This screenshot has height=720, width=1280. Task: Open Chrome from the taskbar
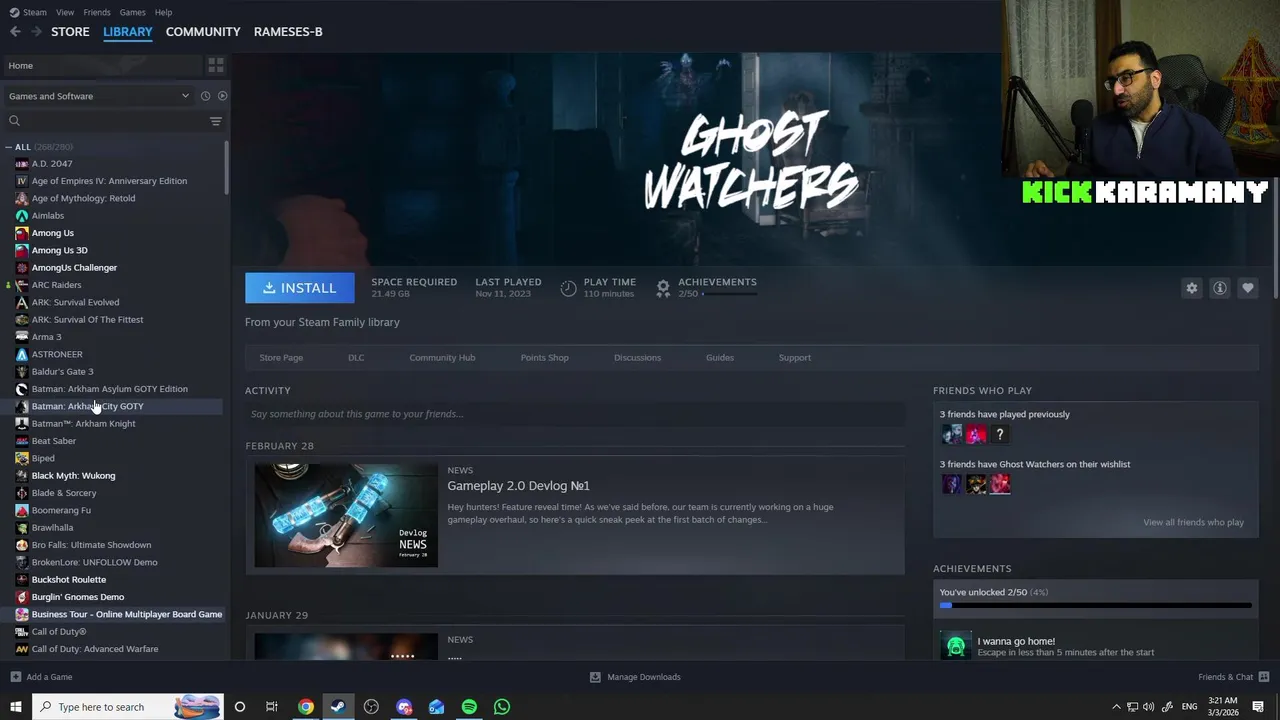point(306,707)
